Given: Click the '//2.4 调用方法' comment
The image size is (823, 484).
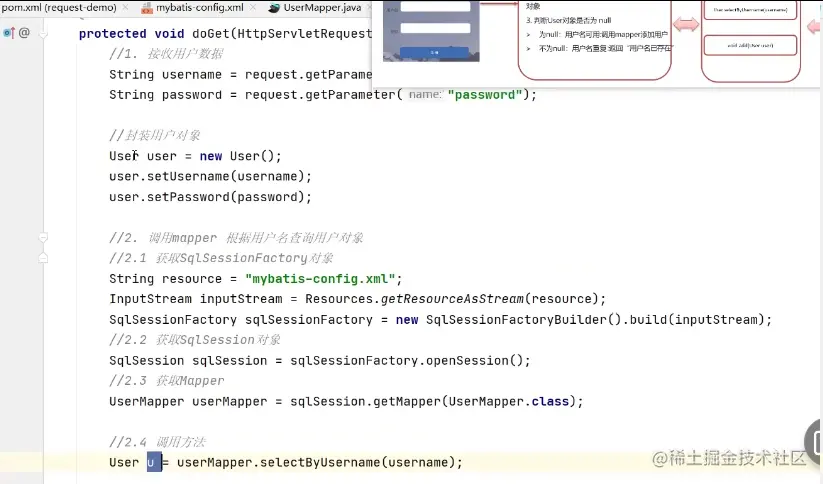Looking at the screenshot, I should click(x=157, y=442).
